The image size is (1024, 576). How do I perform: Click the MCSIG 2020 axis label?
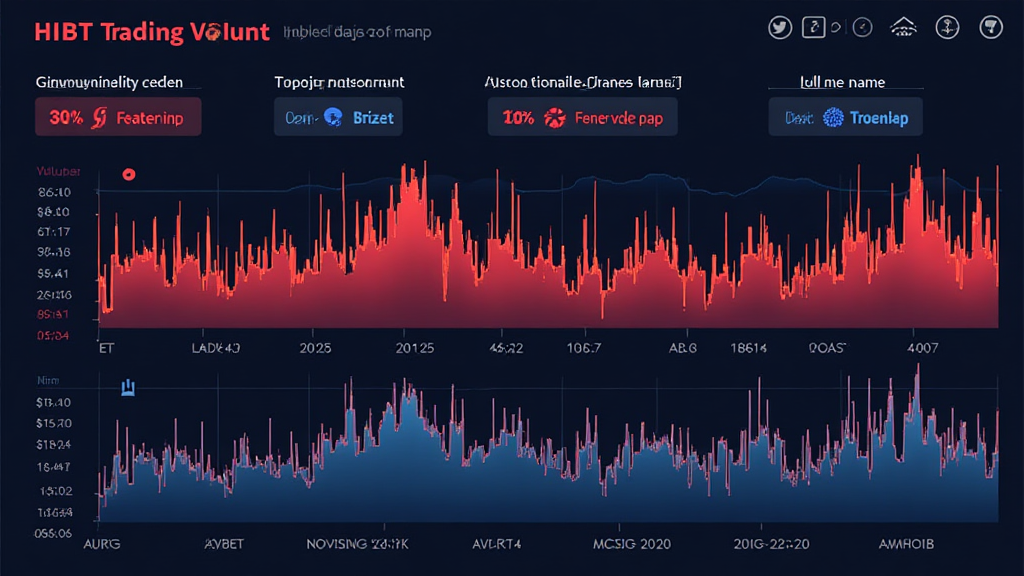coord(633,545)
